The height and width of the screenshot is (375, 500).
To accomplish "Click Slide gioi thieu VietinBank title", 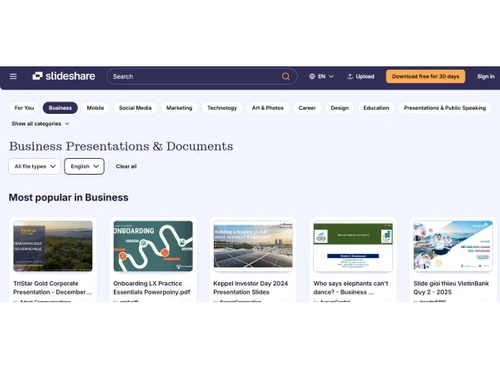I will click(x=451, y=288).
